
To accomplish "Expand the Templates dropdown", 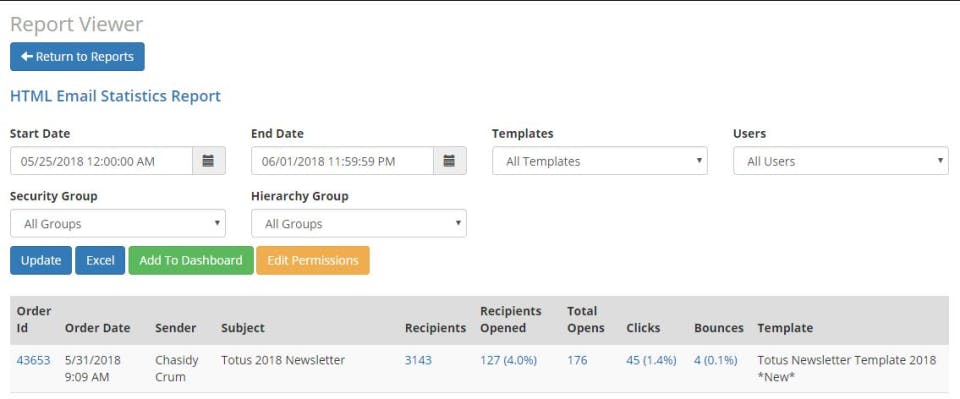I will click(x=599, y=161).
